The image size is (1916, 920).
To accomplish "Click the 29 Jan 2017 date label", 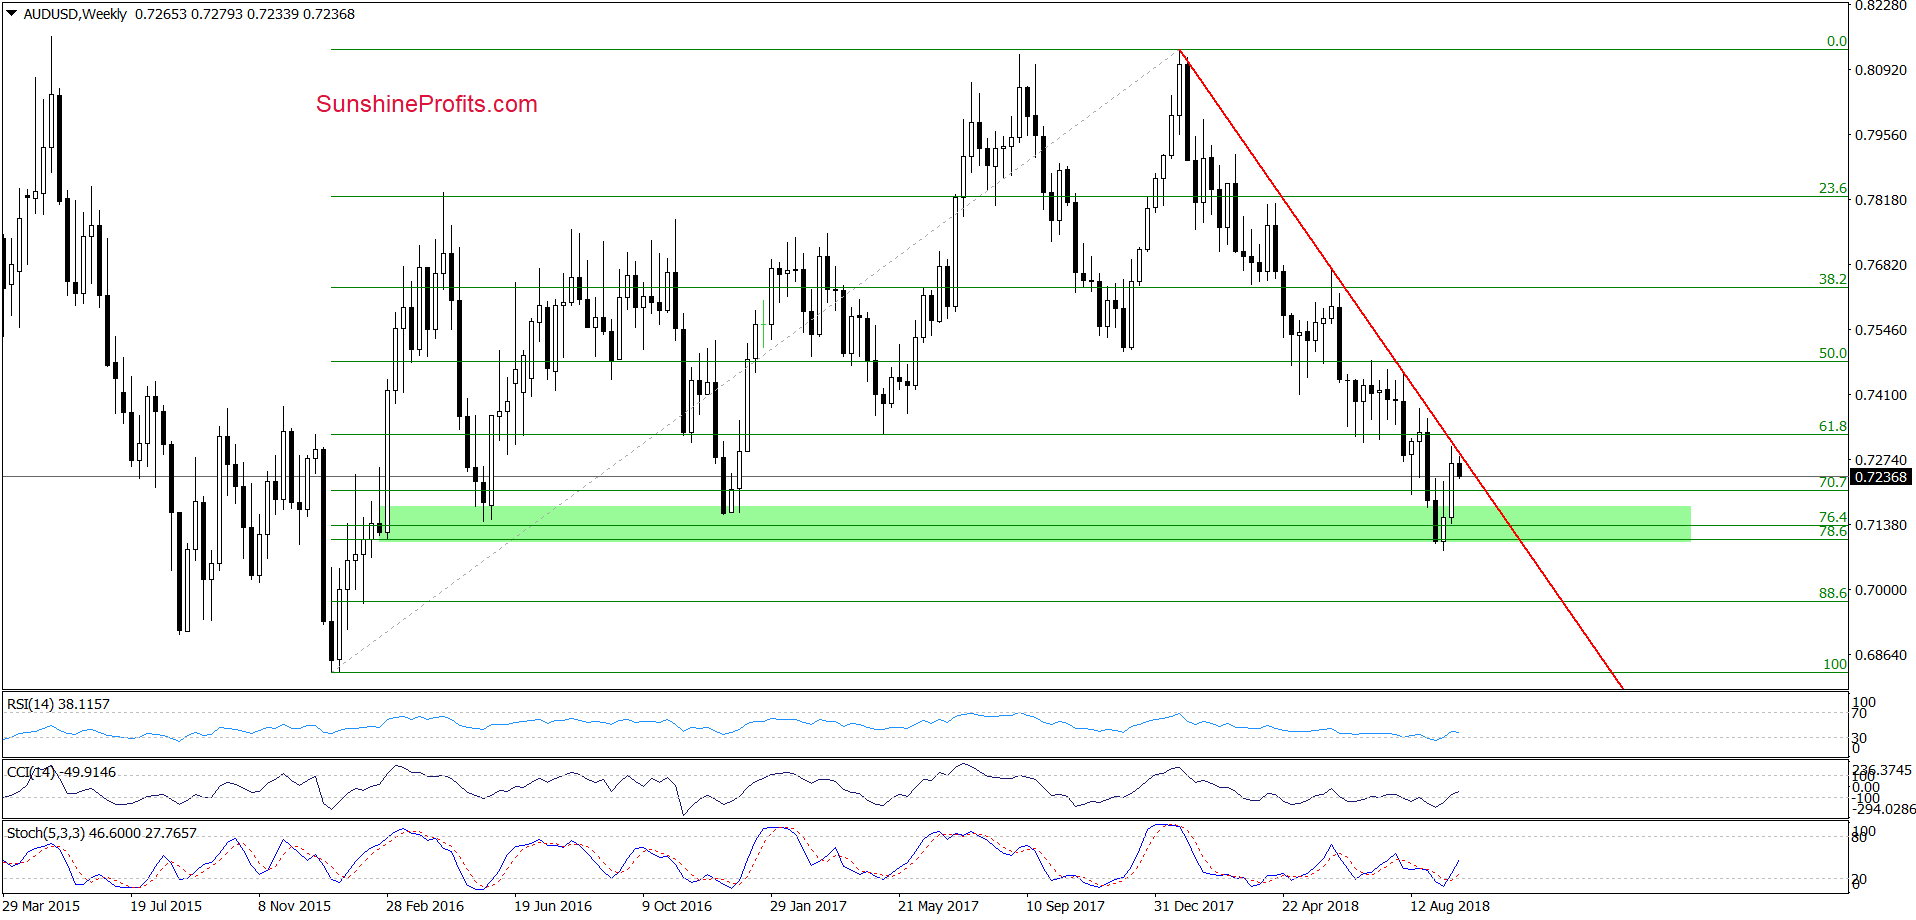I will pos(808,906).
